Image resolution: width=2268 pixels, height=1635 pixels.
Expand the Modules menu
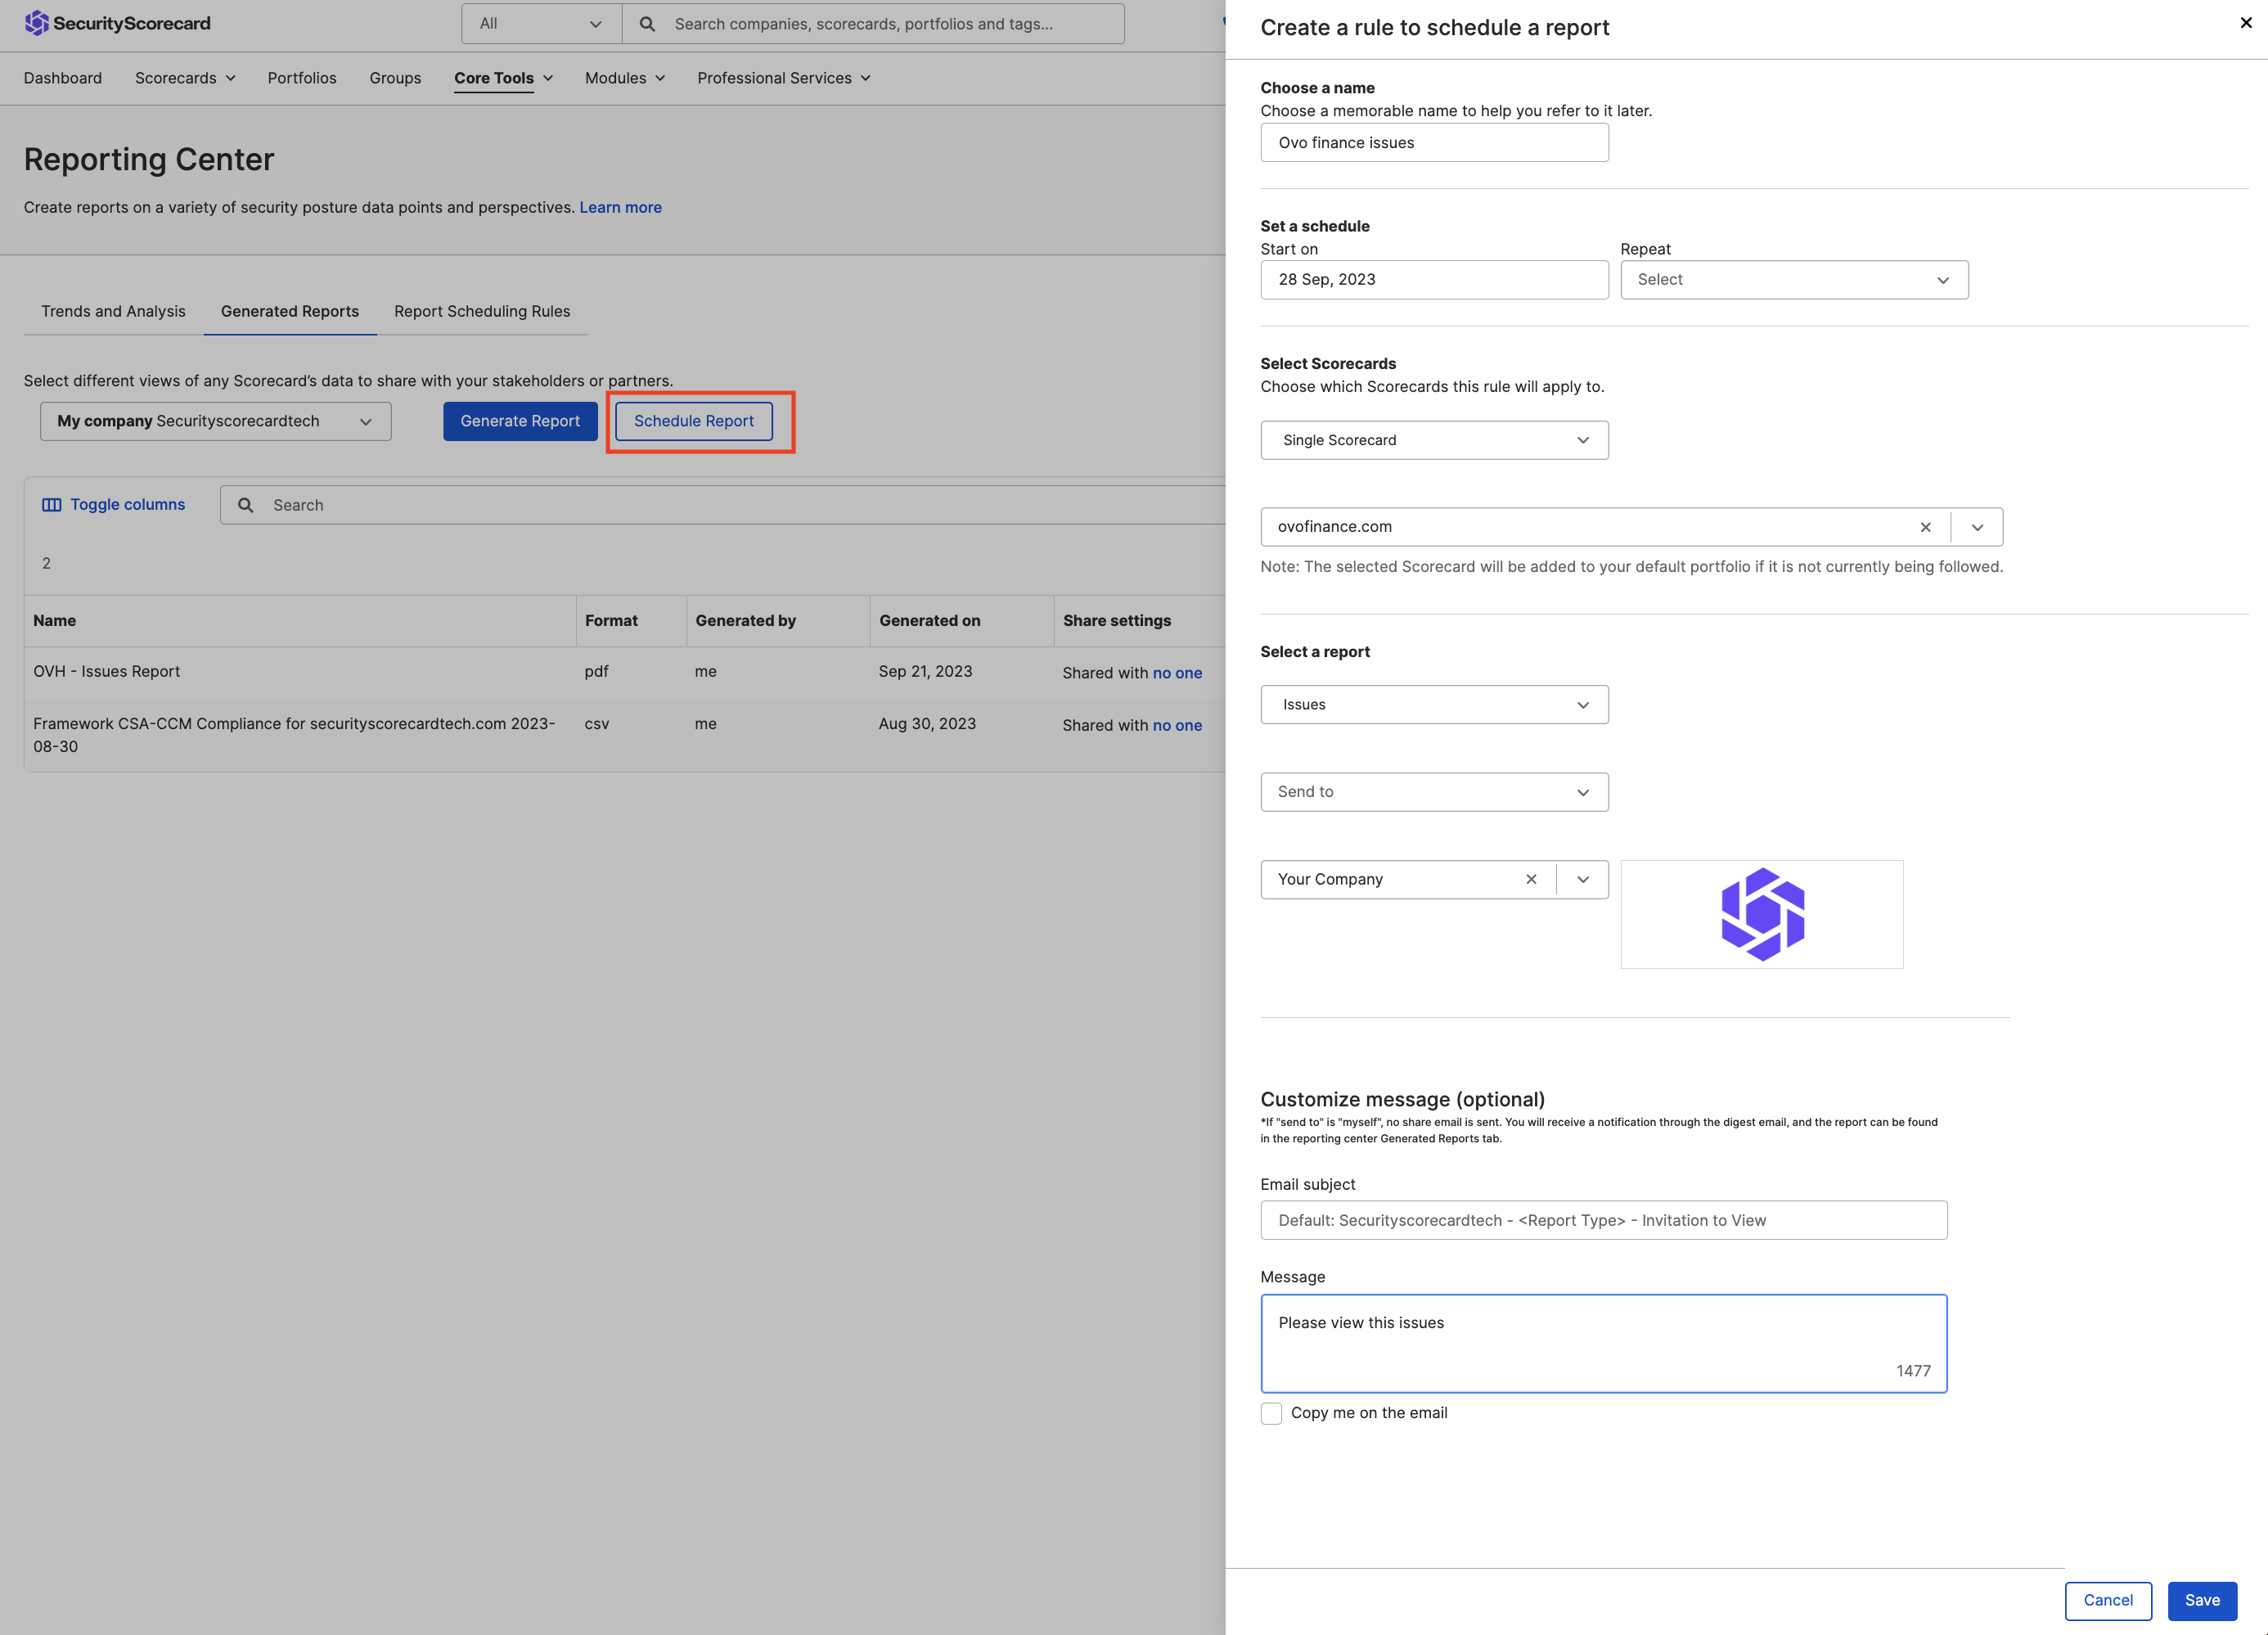point(625,78)
